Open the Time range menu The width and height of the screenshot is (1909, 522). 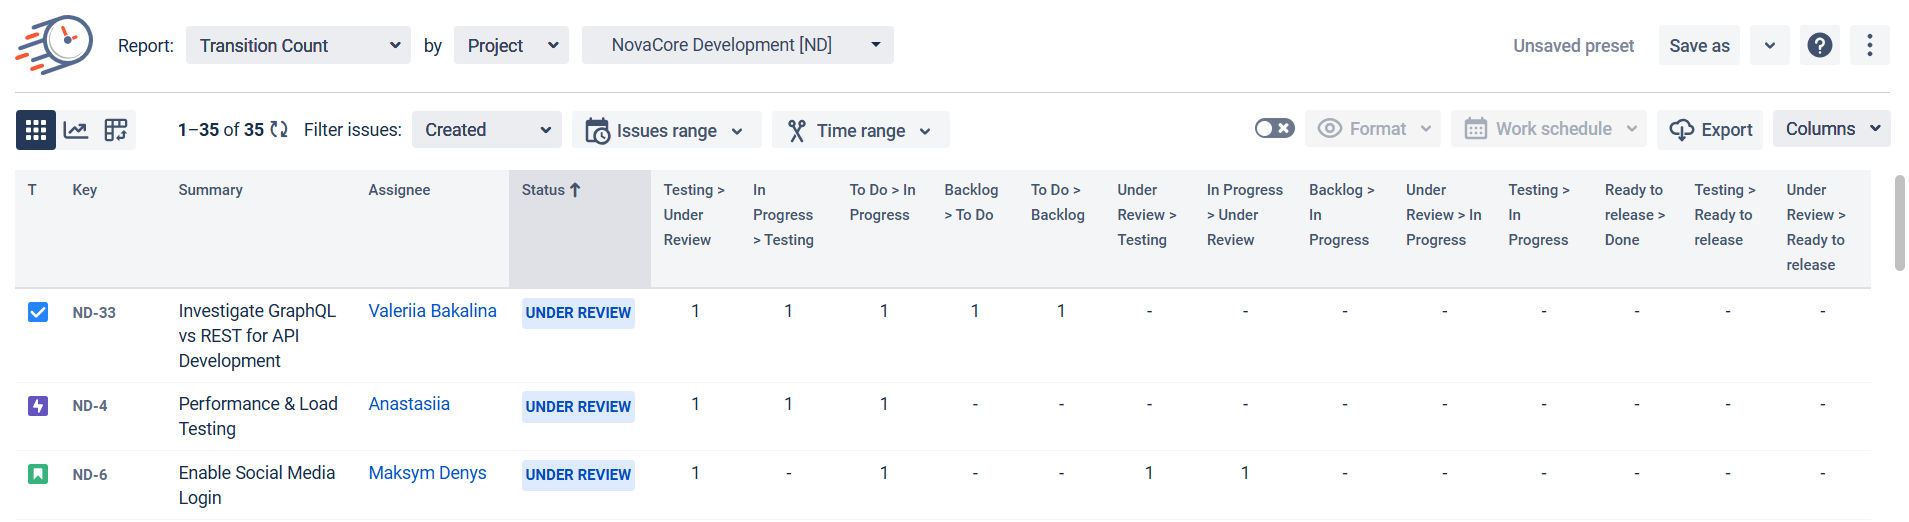point(860,130)
